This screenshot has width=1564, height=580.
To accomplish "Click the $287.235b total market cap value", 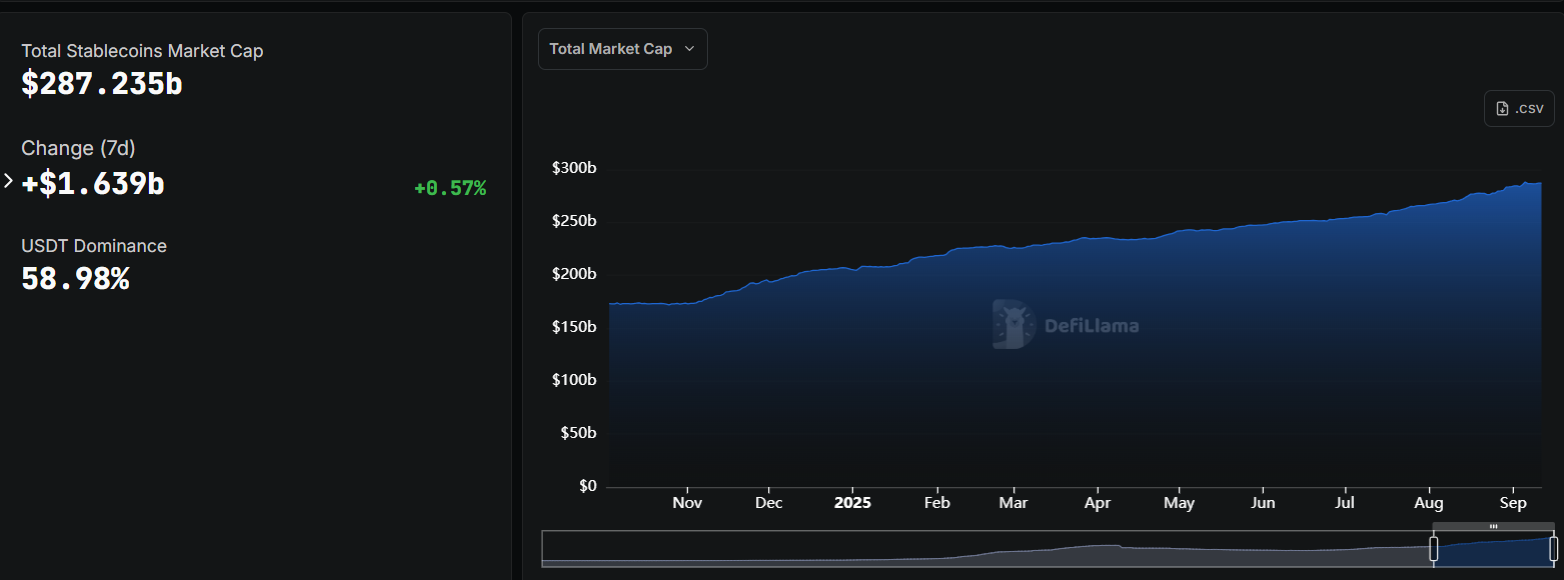I will (102, 84).
